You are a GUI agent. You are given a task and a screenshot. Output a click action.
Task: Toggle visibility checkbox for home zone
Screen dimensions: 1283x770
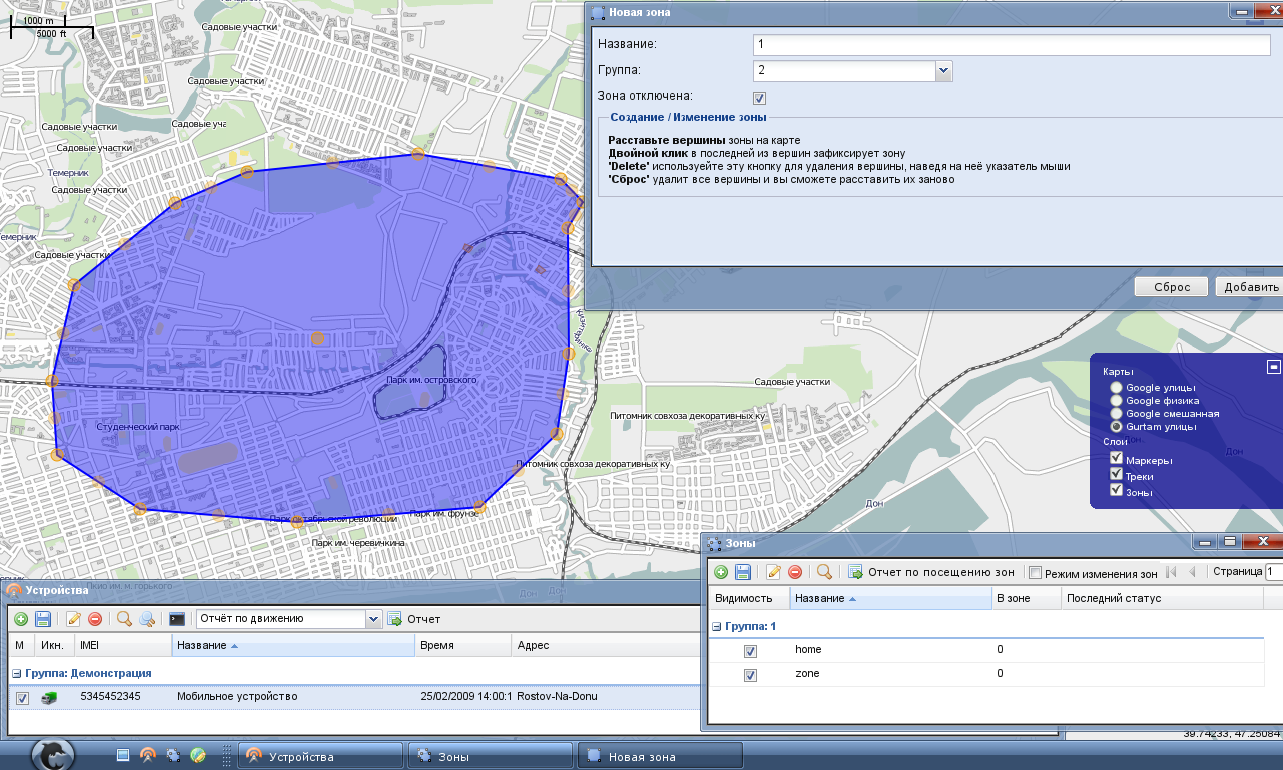click(750, 651)
